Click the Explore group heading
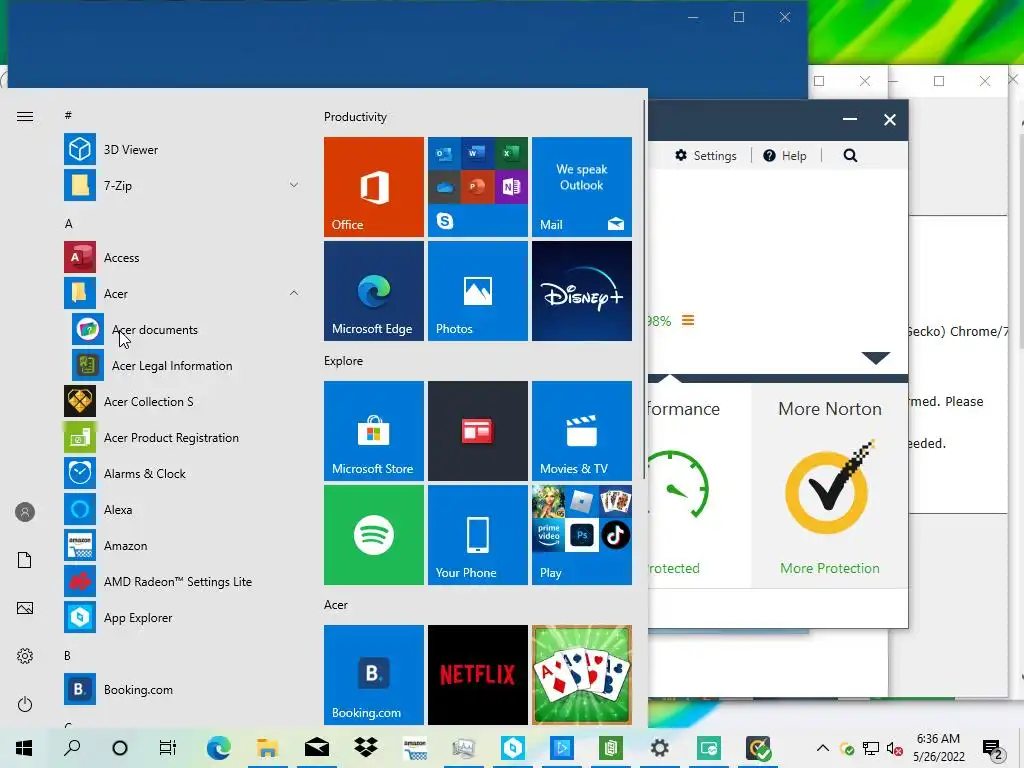This screenshot has width=1024, height=768. tap(343, 360)
